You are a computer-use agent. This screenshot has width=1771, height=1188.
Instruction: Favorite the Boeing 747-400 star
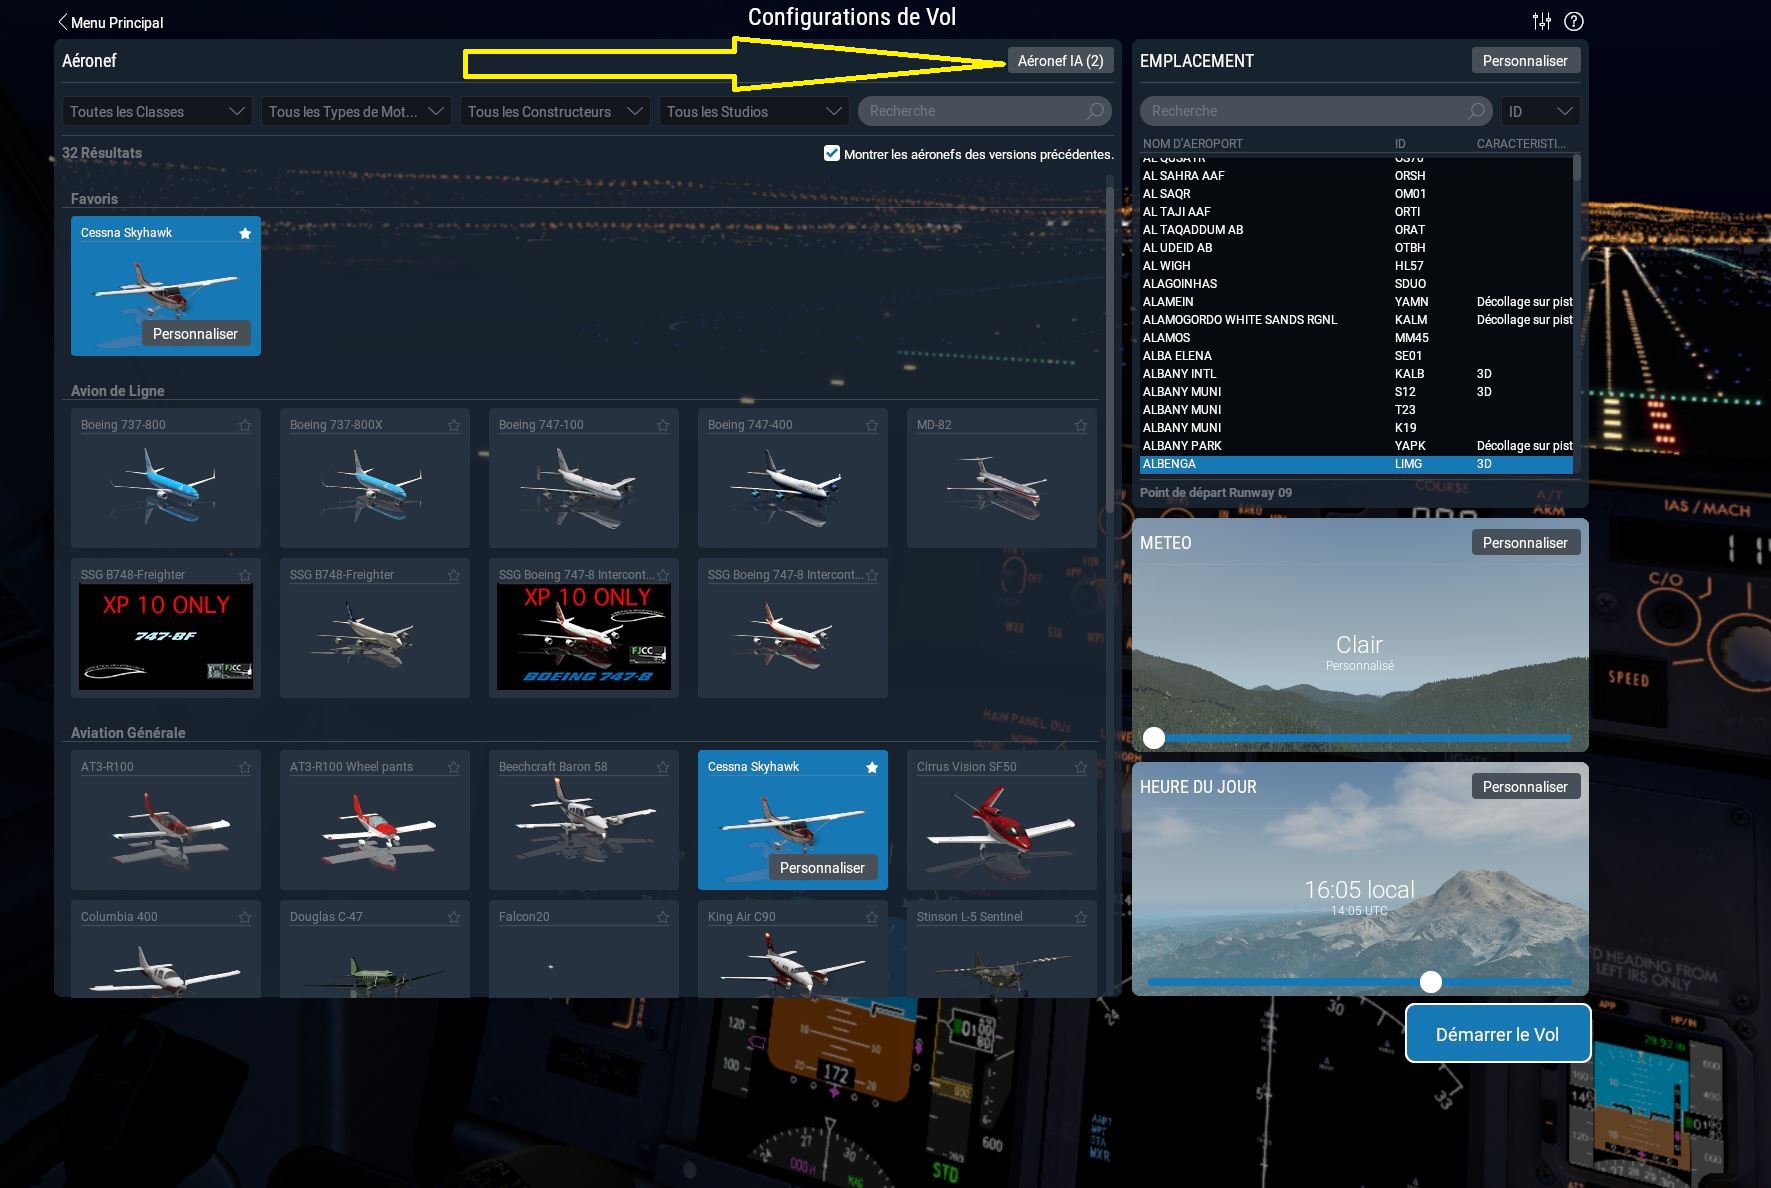[x=872, y=425]
